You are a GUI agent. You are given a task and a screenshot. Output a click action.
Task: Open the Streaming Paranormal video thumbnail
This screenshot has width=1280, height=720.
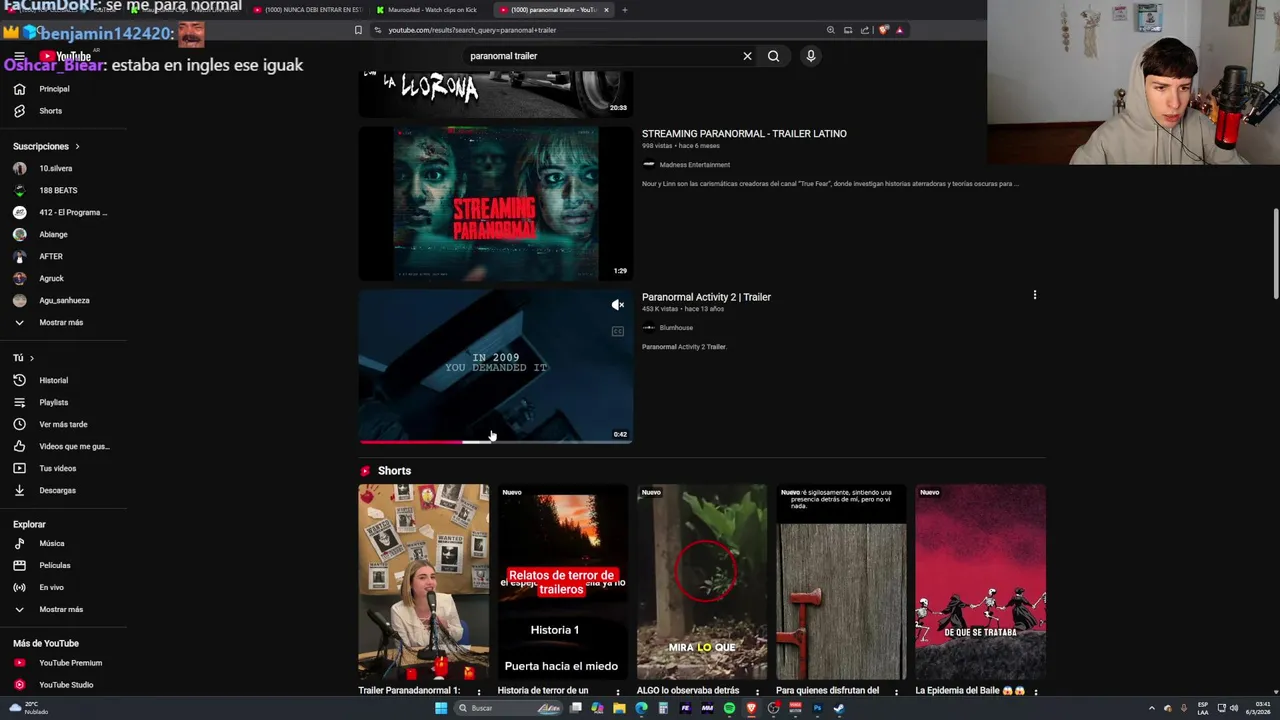pos(496,203)
